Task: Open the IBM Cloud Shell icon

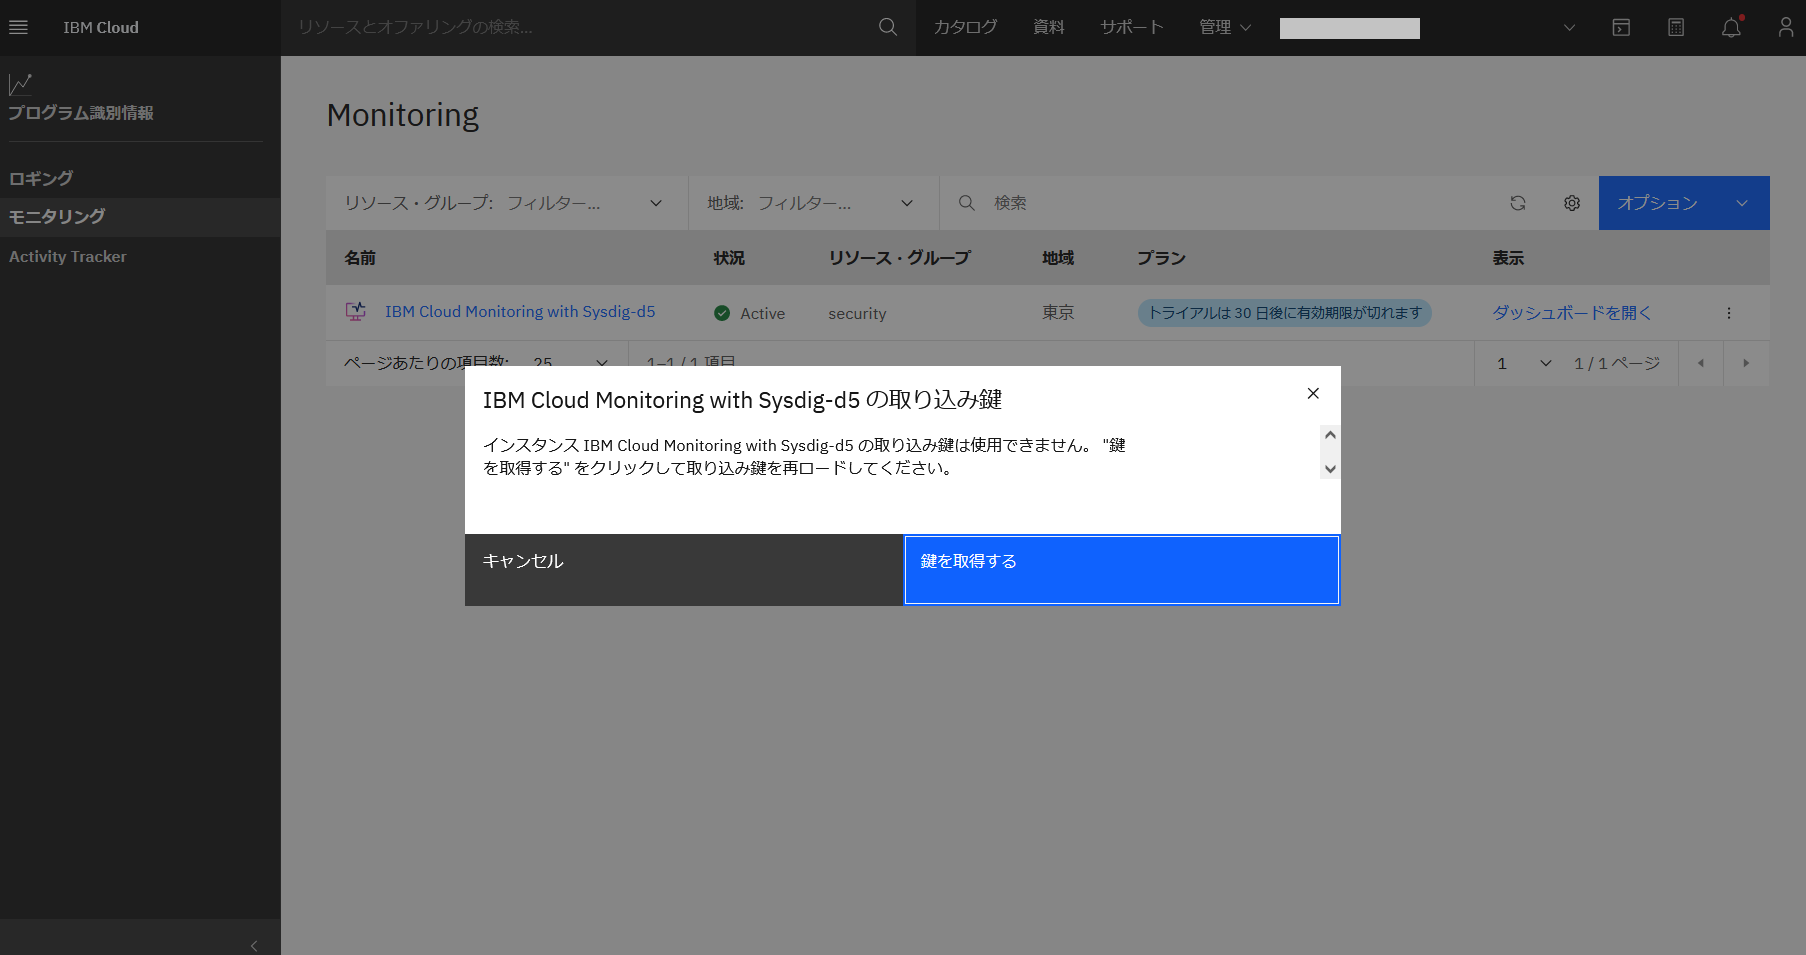Action: pyautogui.click(x=1621, y=27)
